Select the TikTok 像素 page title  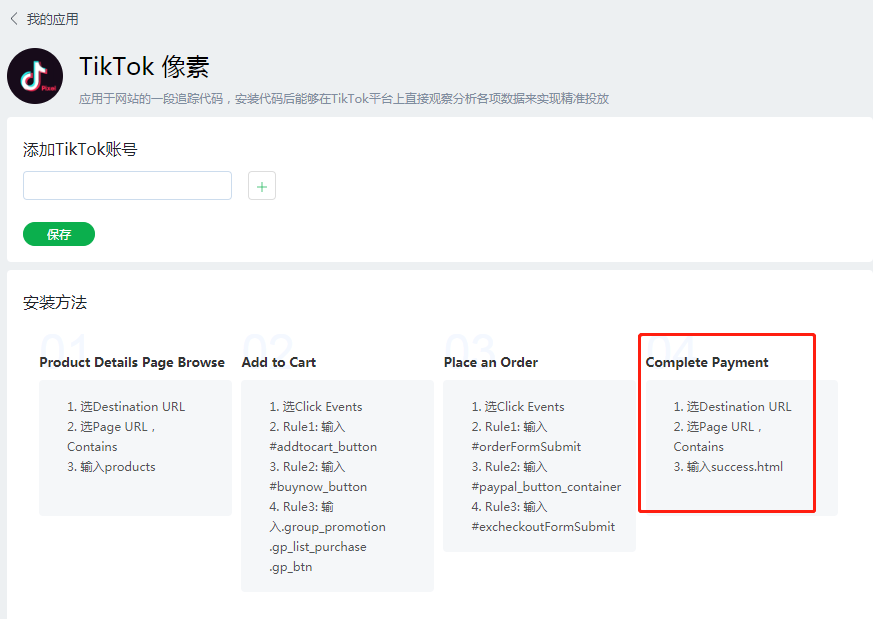point(144,67)
